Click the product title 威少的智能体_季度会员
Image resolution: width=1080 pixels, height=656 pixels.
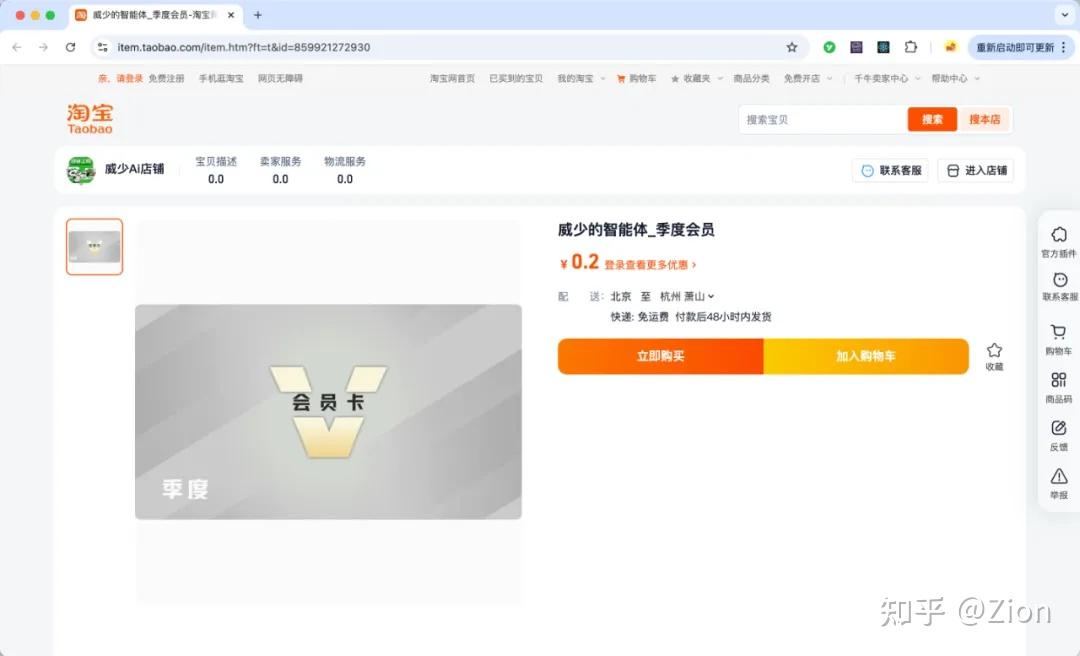pos(636,229)
